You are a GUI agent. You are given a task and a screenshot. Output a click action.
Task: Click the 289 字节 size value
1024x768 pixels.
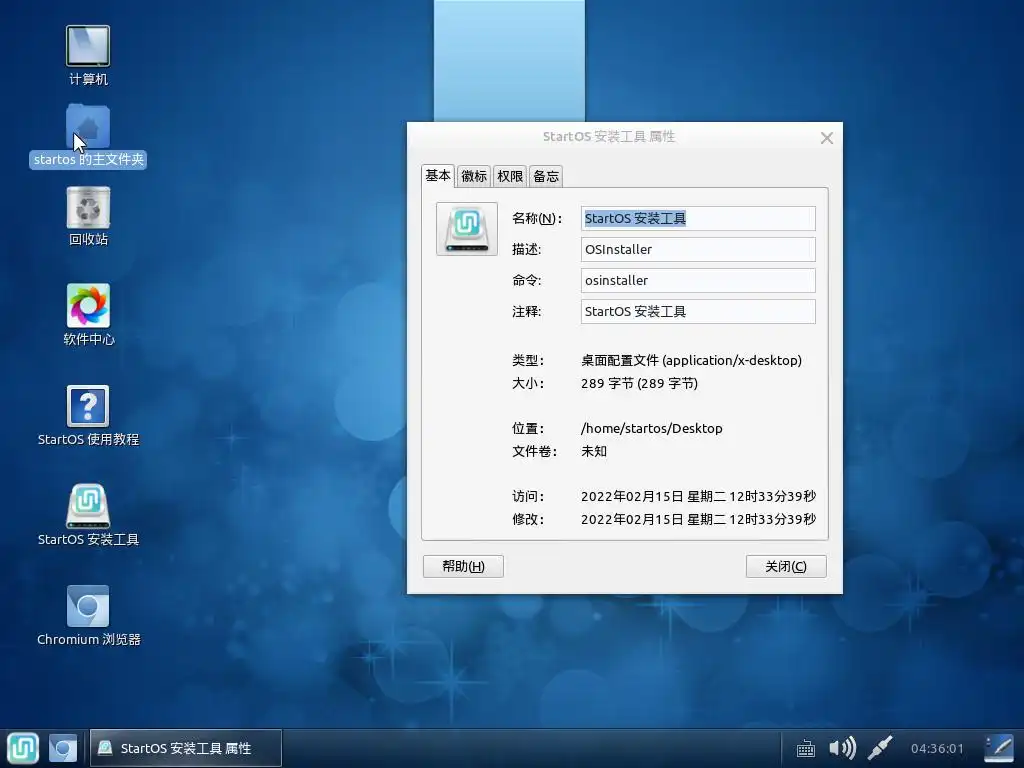click(x=639, y=383)
